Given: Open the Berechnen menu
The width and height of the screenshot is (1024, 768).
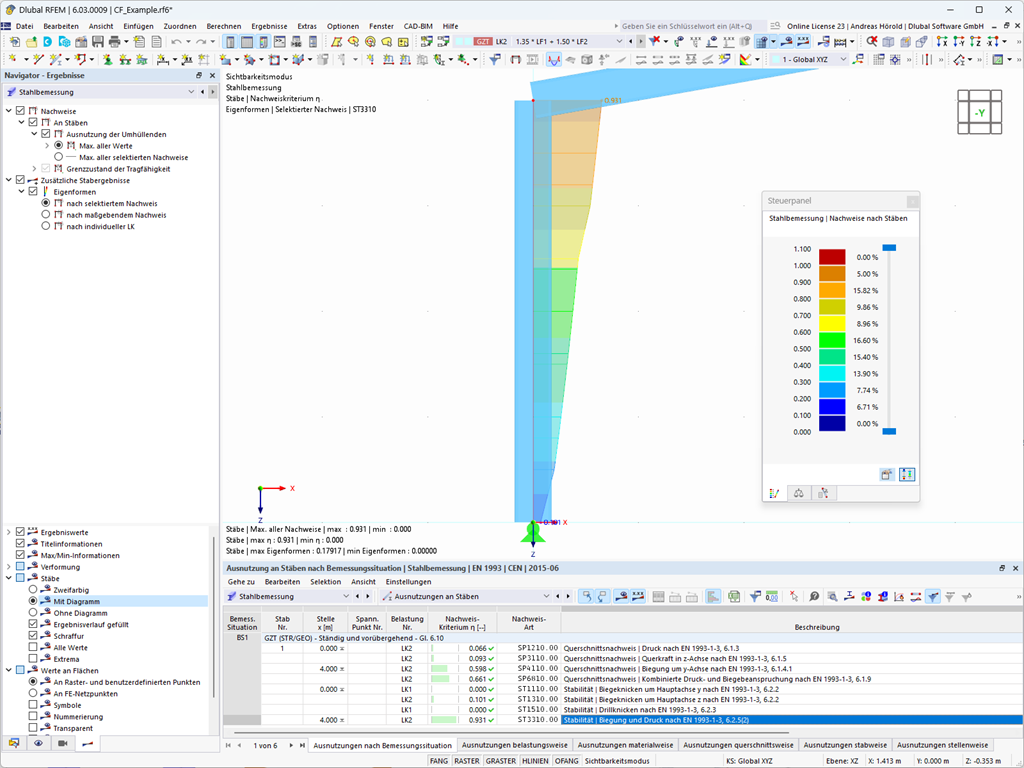Looking at the screenshot, I should coord(223,26).
